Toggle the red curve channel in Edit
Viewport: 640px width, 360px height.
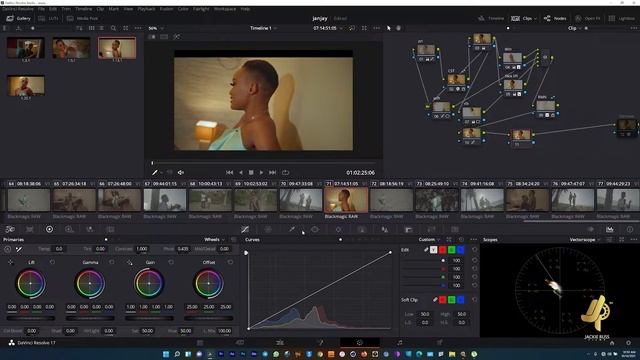tap(442, 250)
